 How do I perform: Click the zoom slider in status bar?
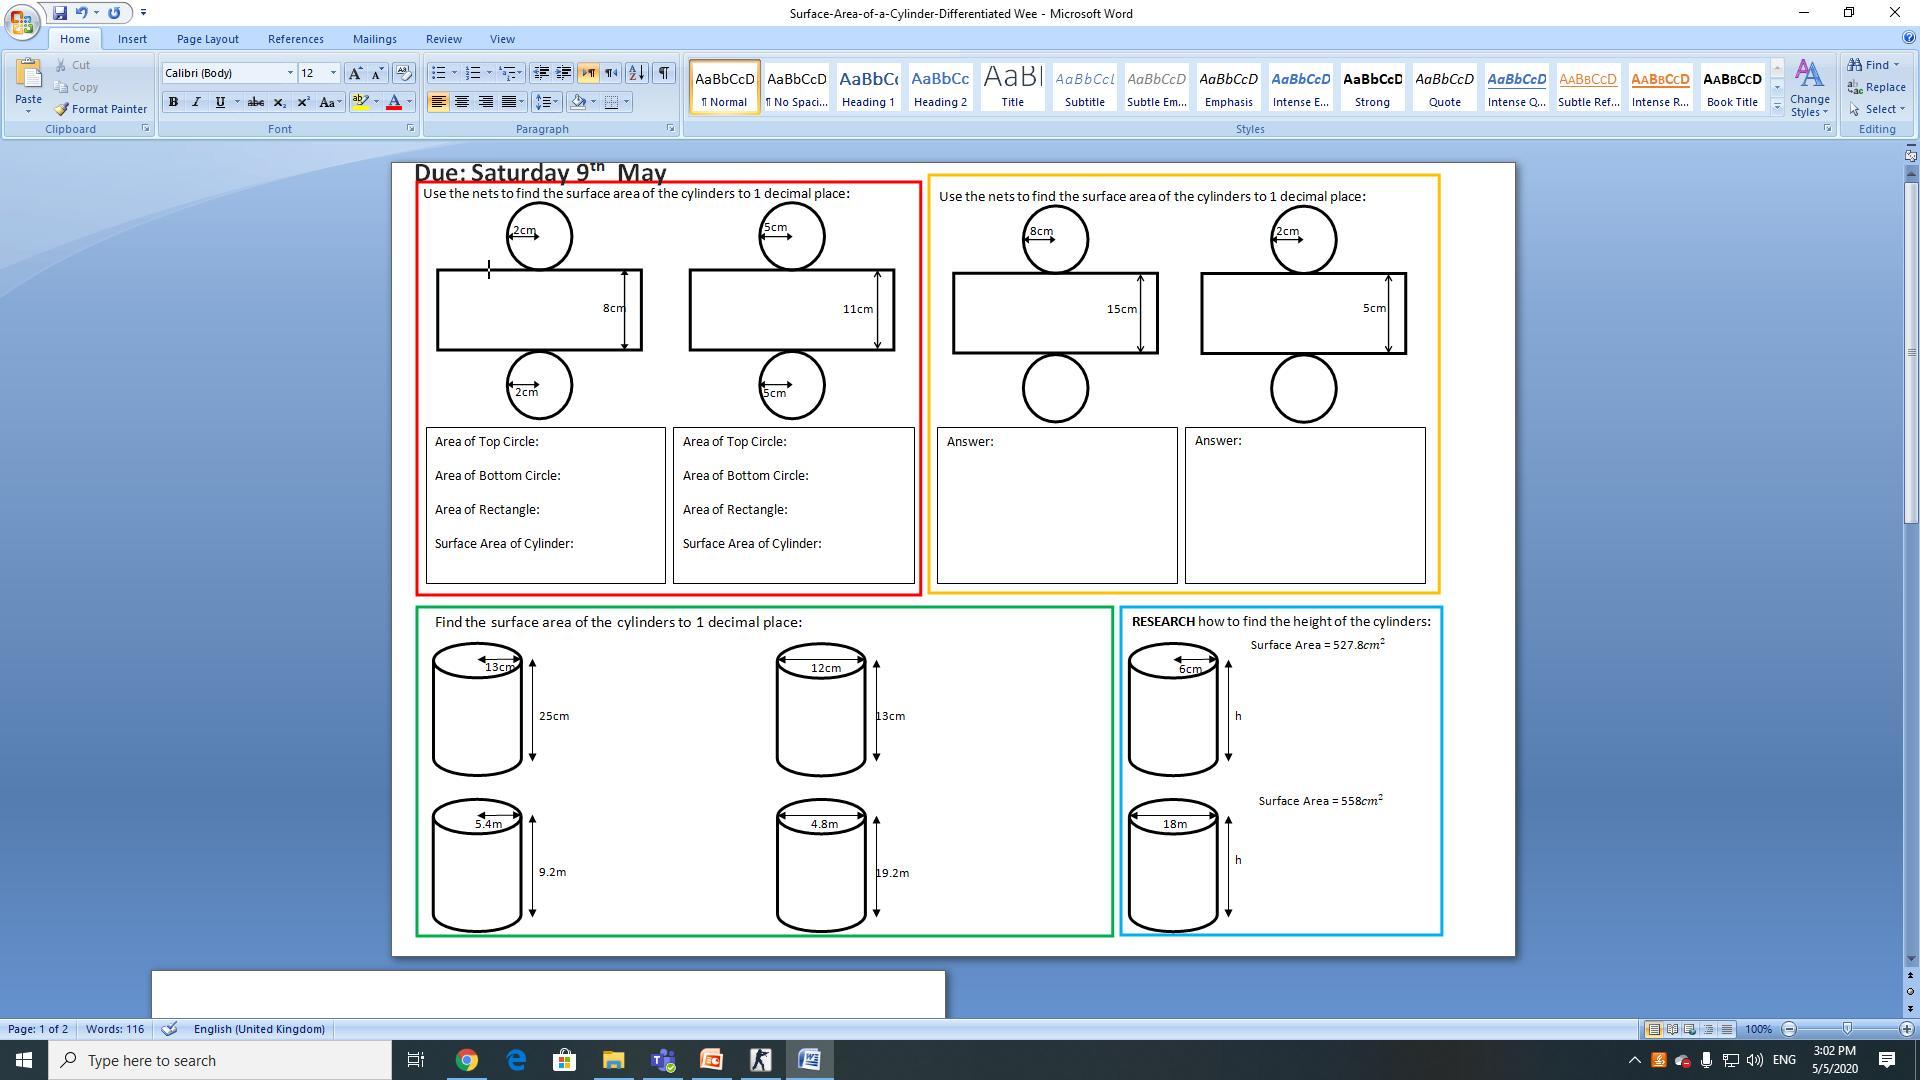coord(1847,1029)
